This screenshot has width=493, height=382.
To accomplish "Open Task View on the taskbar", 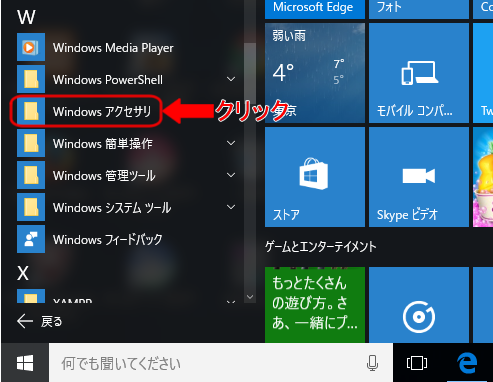I will click(417, 363).
